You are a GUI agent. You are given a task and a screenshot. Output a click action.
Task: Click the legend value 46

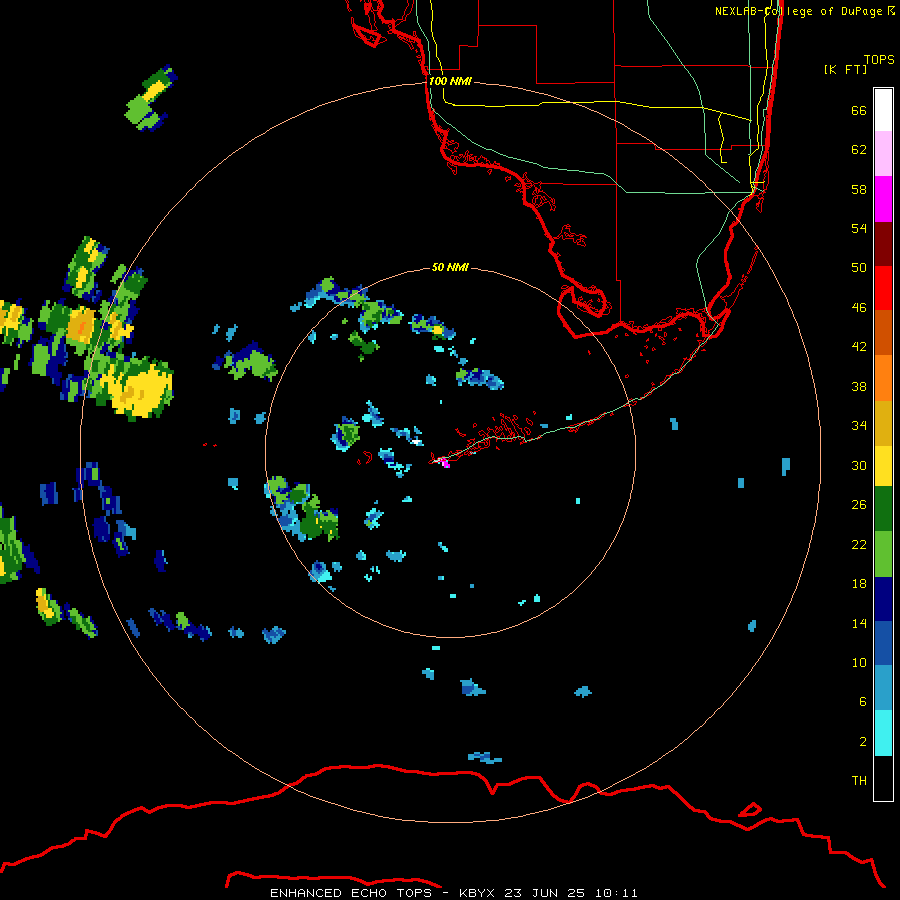click(859, 308)
